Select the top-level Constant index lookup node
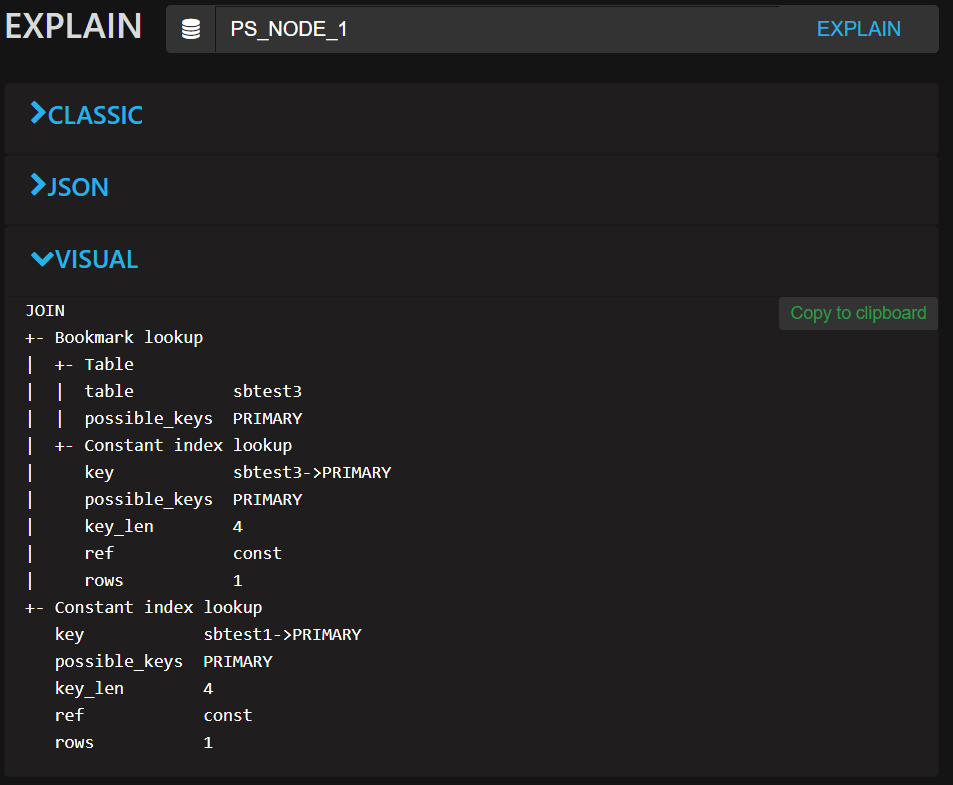Viewport: 953px width, 785px height. point(158,608)
